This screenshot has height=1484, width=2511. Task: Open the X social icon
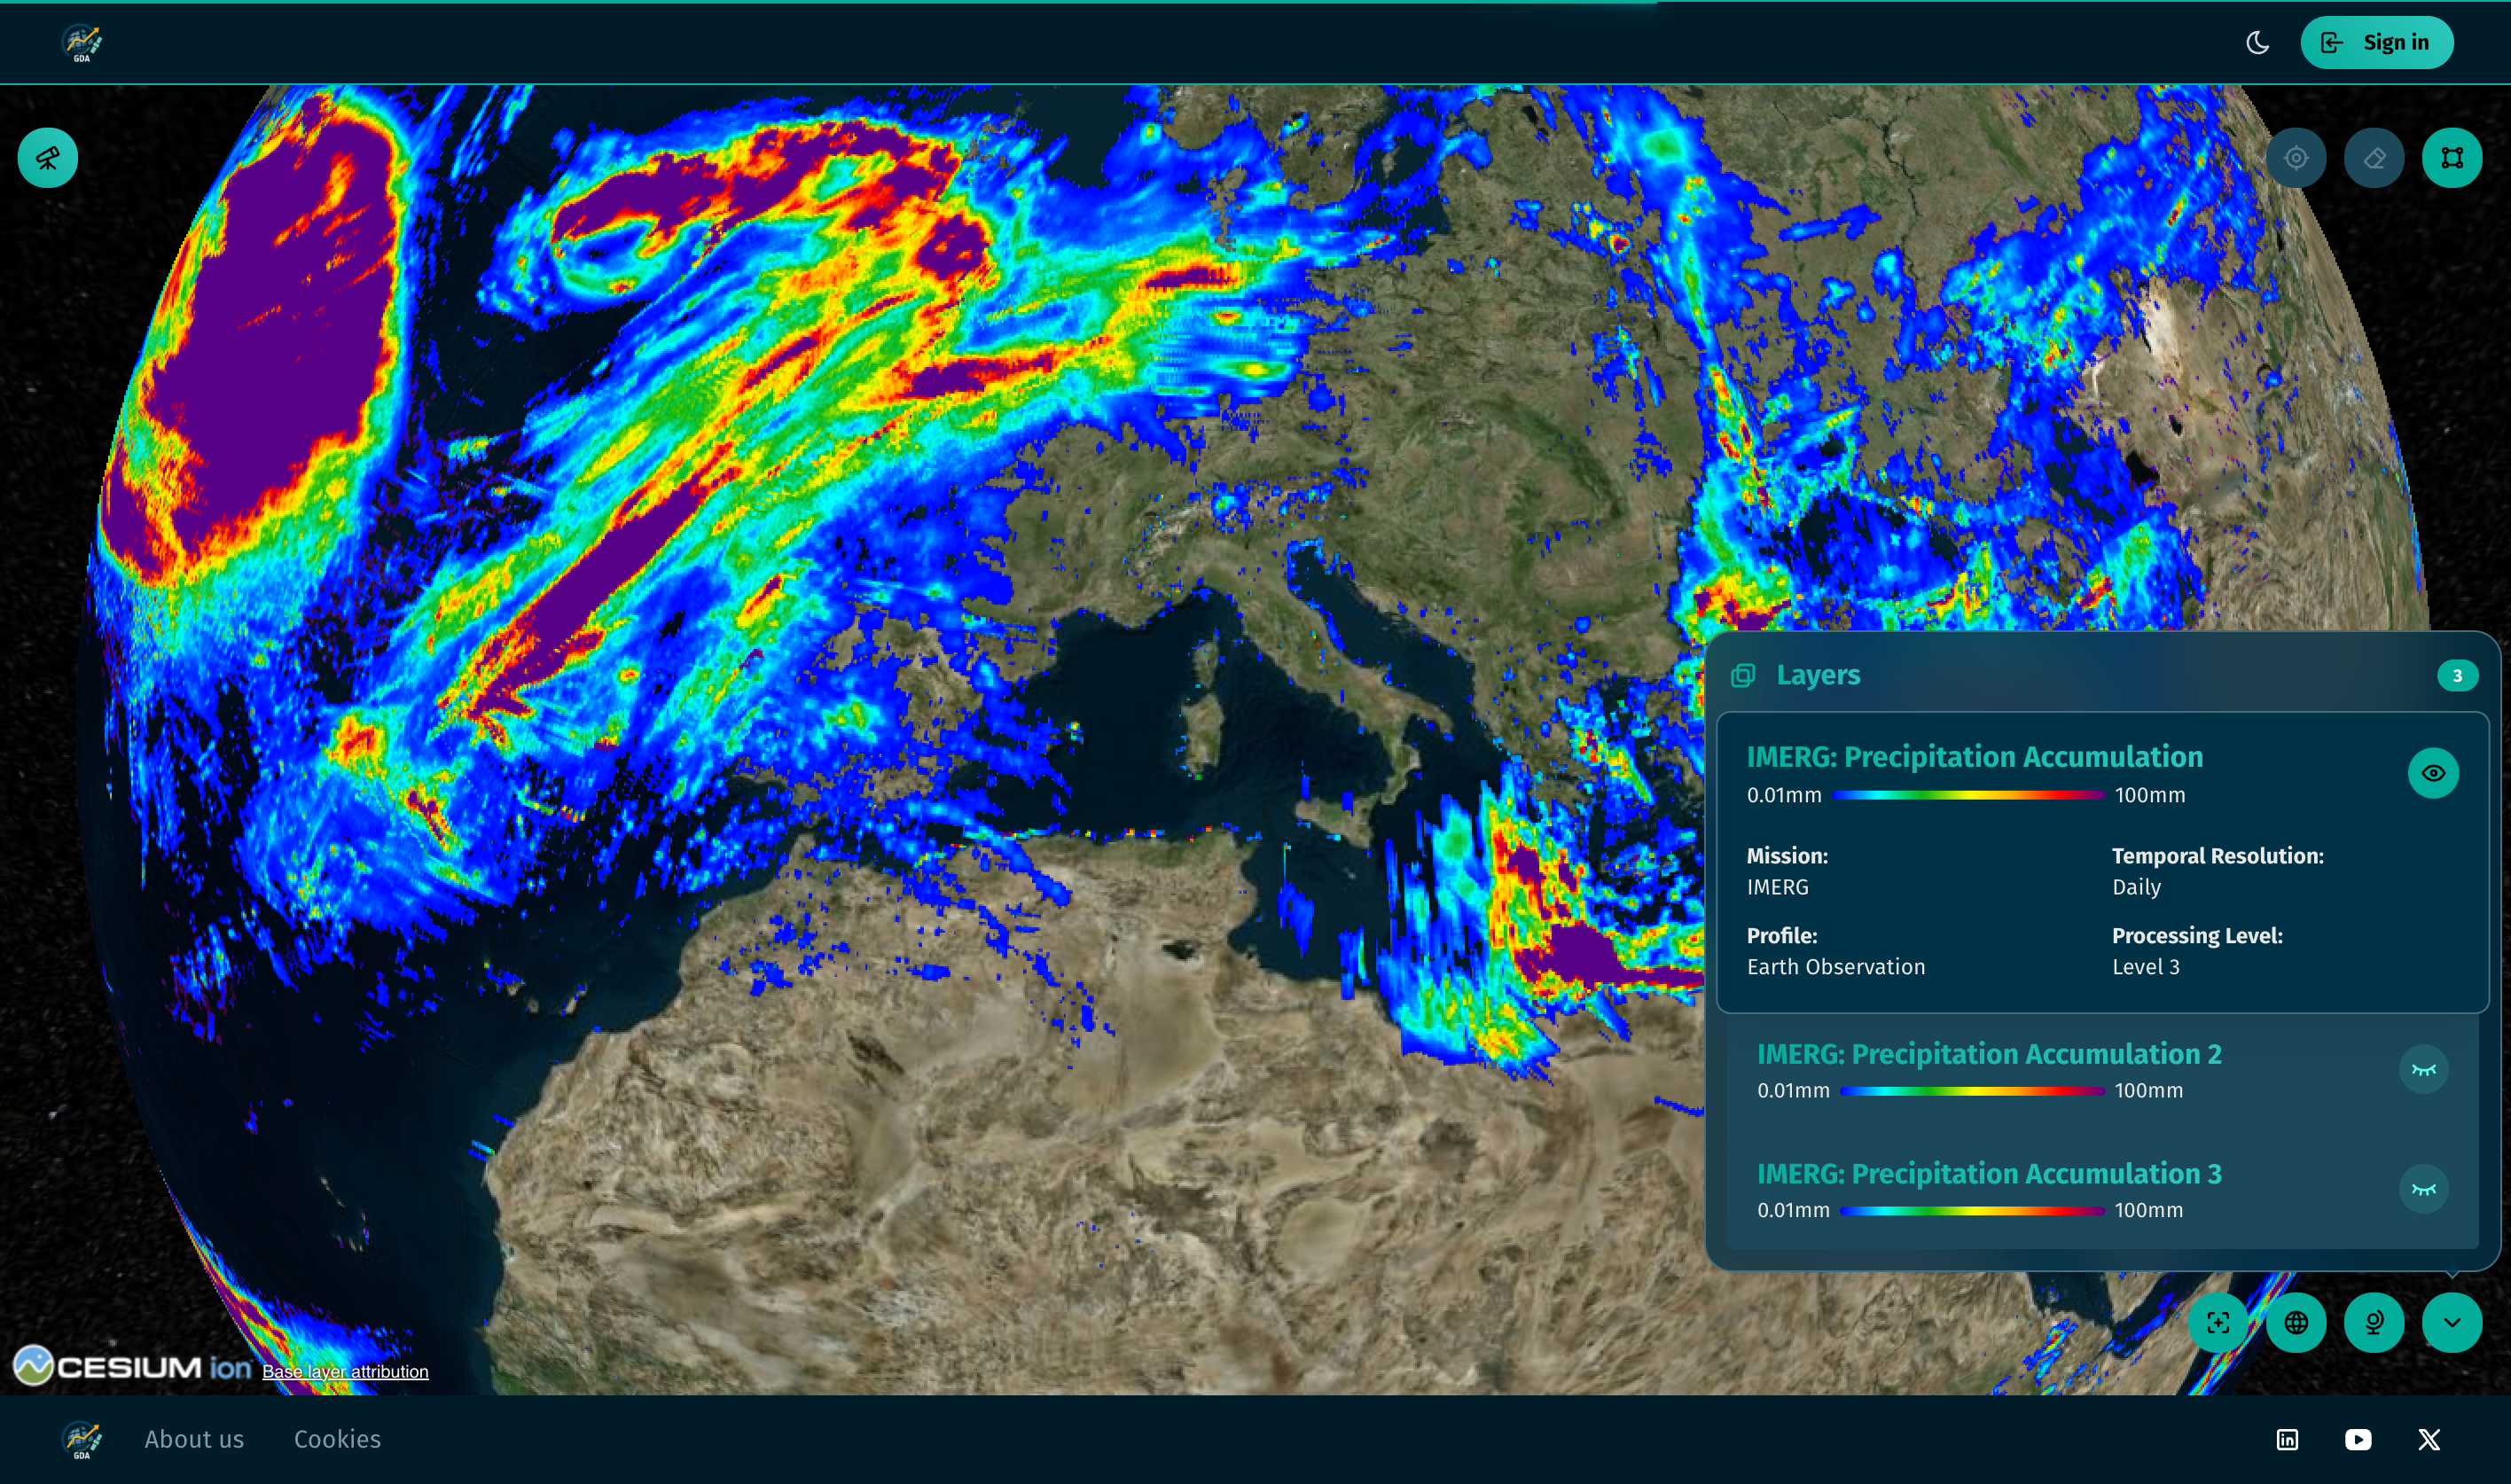[2429, 1439]
